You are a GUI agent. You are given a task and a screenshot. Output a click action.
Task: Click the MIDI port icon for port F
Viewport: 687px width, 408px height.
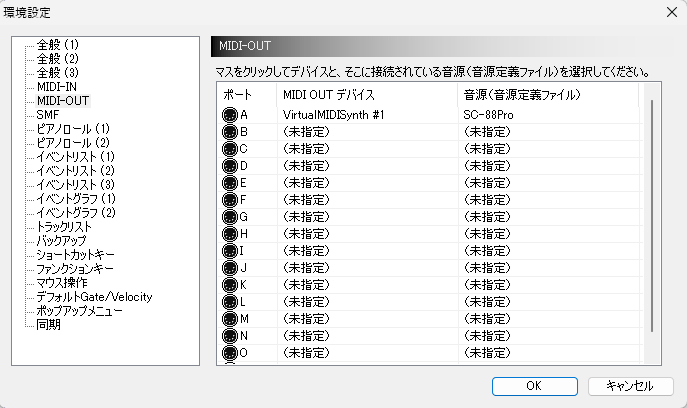(230, 200)
